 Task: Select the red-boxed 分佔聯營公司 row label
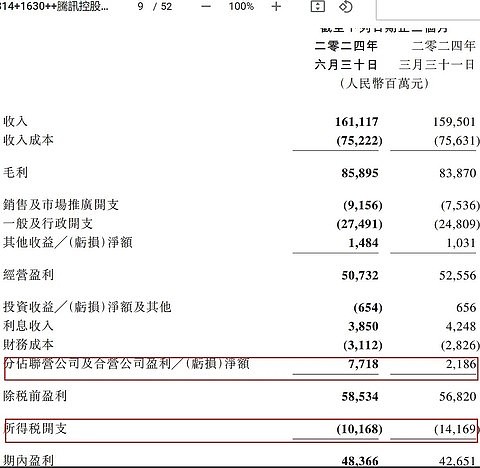click(127, 364)
